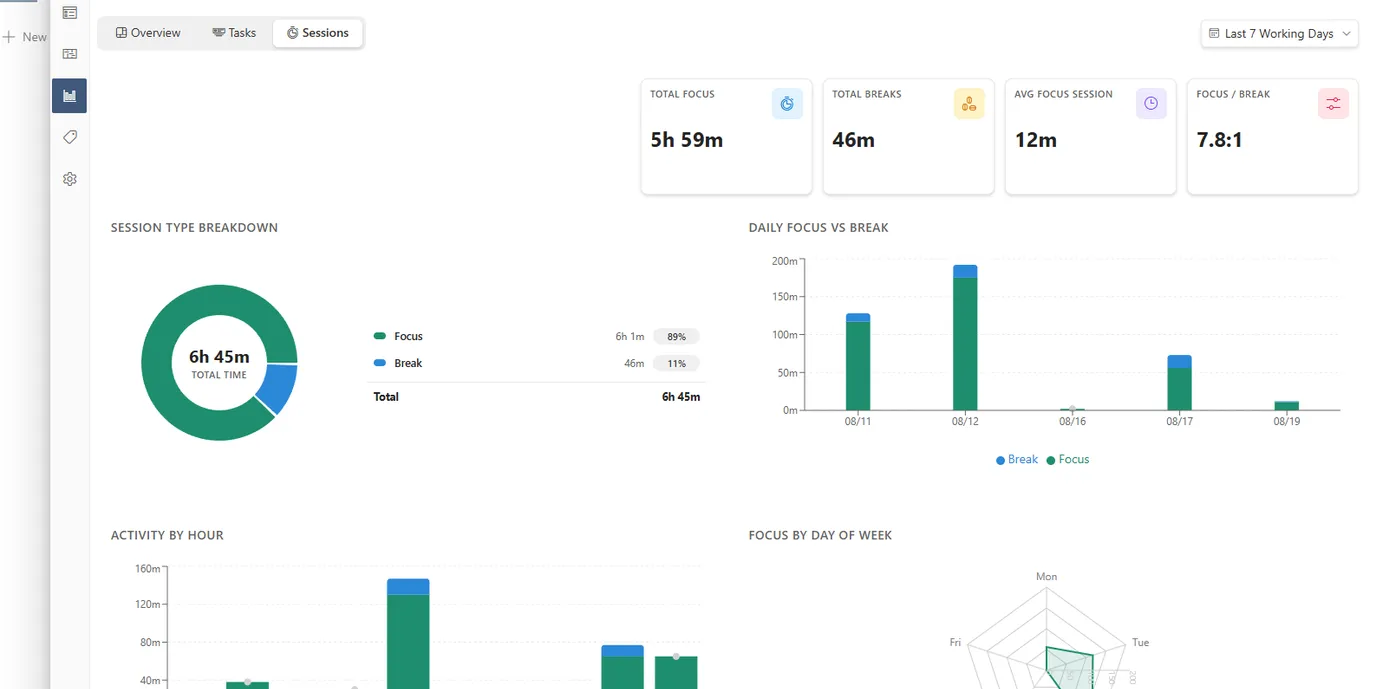Click the Tue label on the radar chart
Screen dimensions: 1376x689
click(1140, 643)
